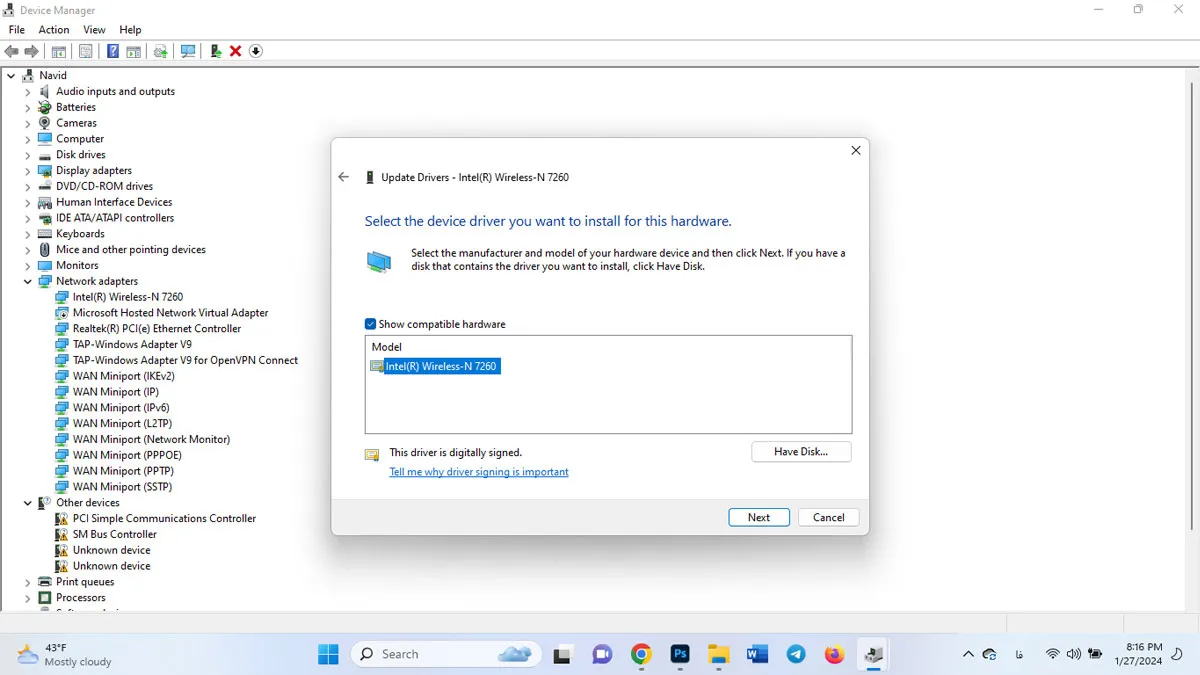Open File Explorer from the taskbar

(719, 654)
